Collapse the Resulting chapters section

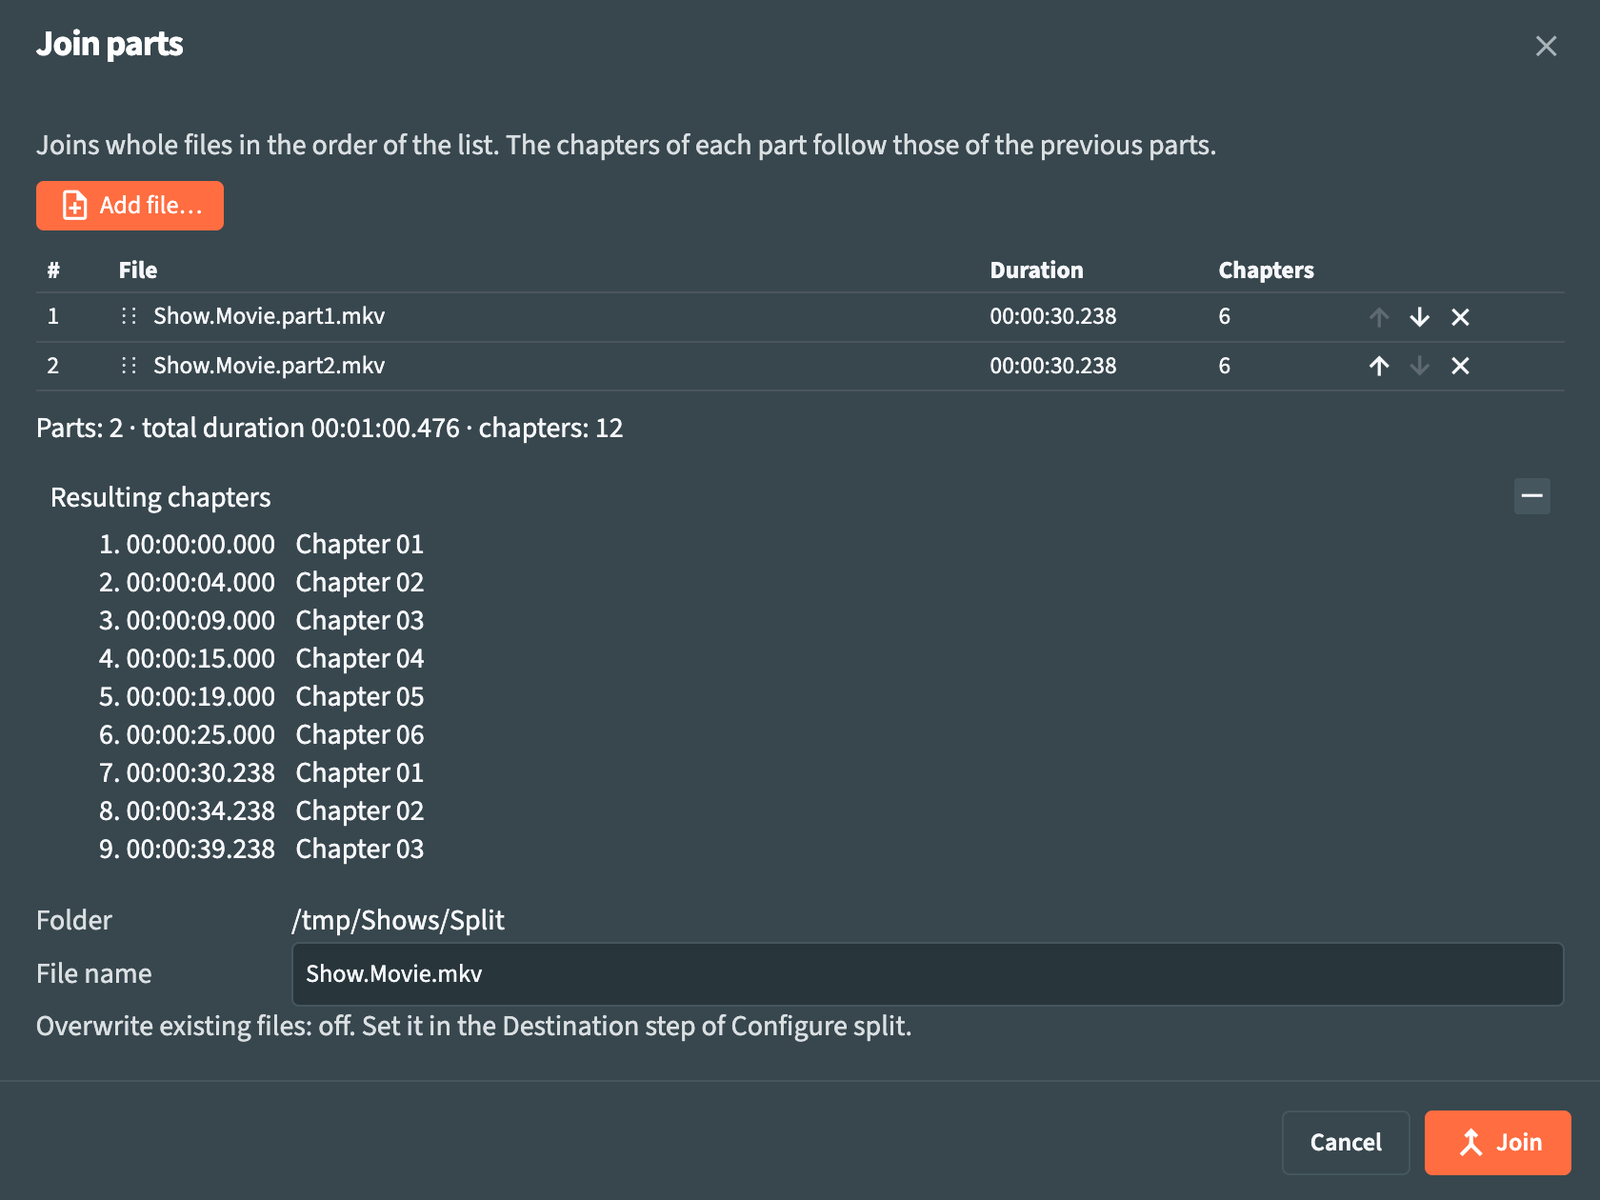(1532, 496)
